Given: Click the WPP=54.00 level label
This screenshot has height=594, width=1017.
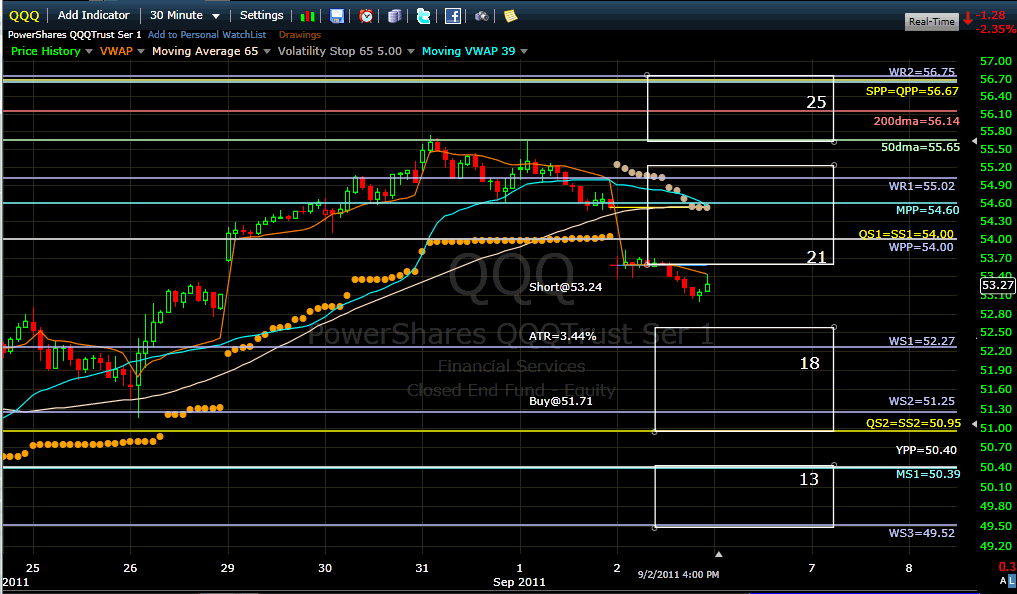Looking at the screenshot, I should [921, 247].
